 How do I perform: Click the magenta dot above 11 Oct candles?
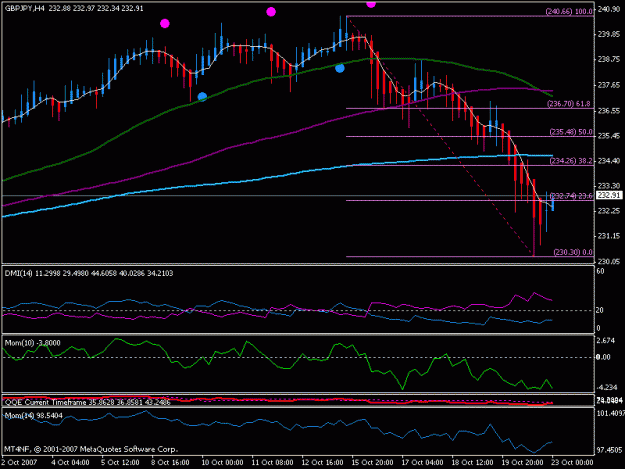pos(271,12)
